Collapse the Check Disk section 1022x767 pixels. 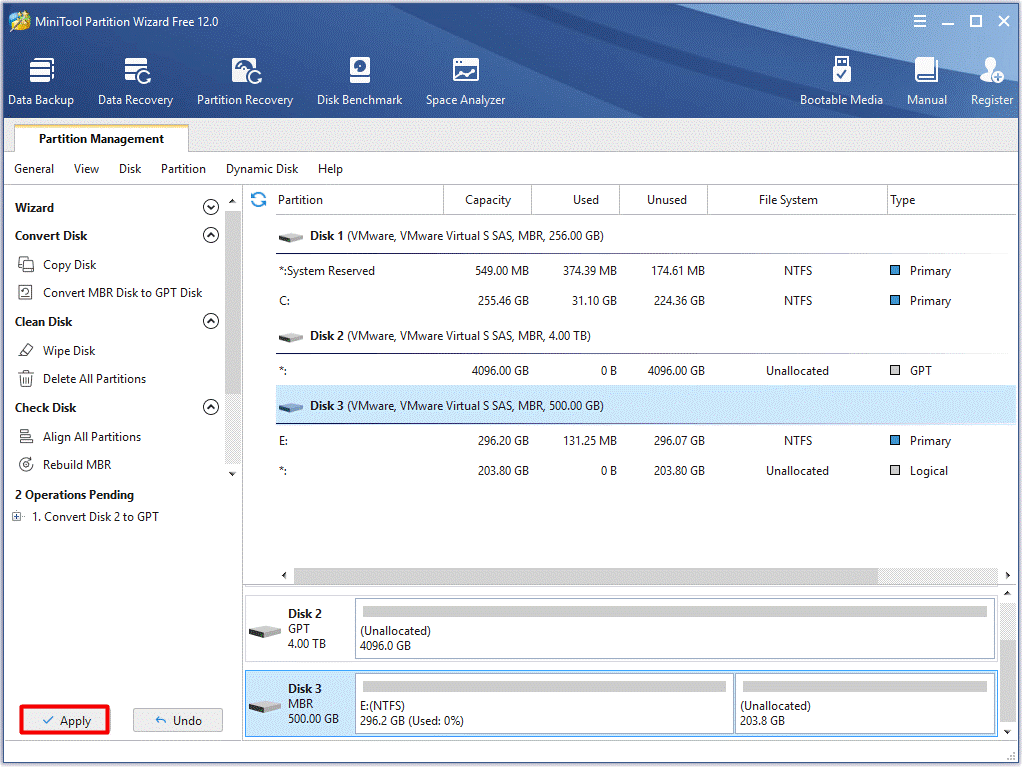[211, 407]
